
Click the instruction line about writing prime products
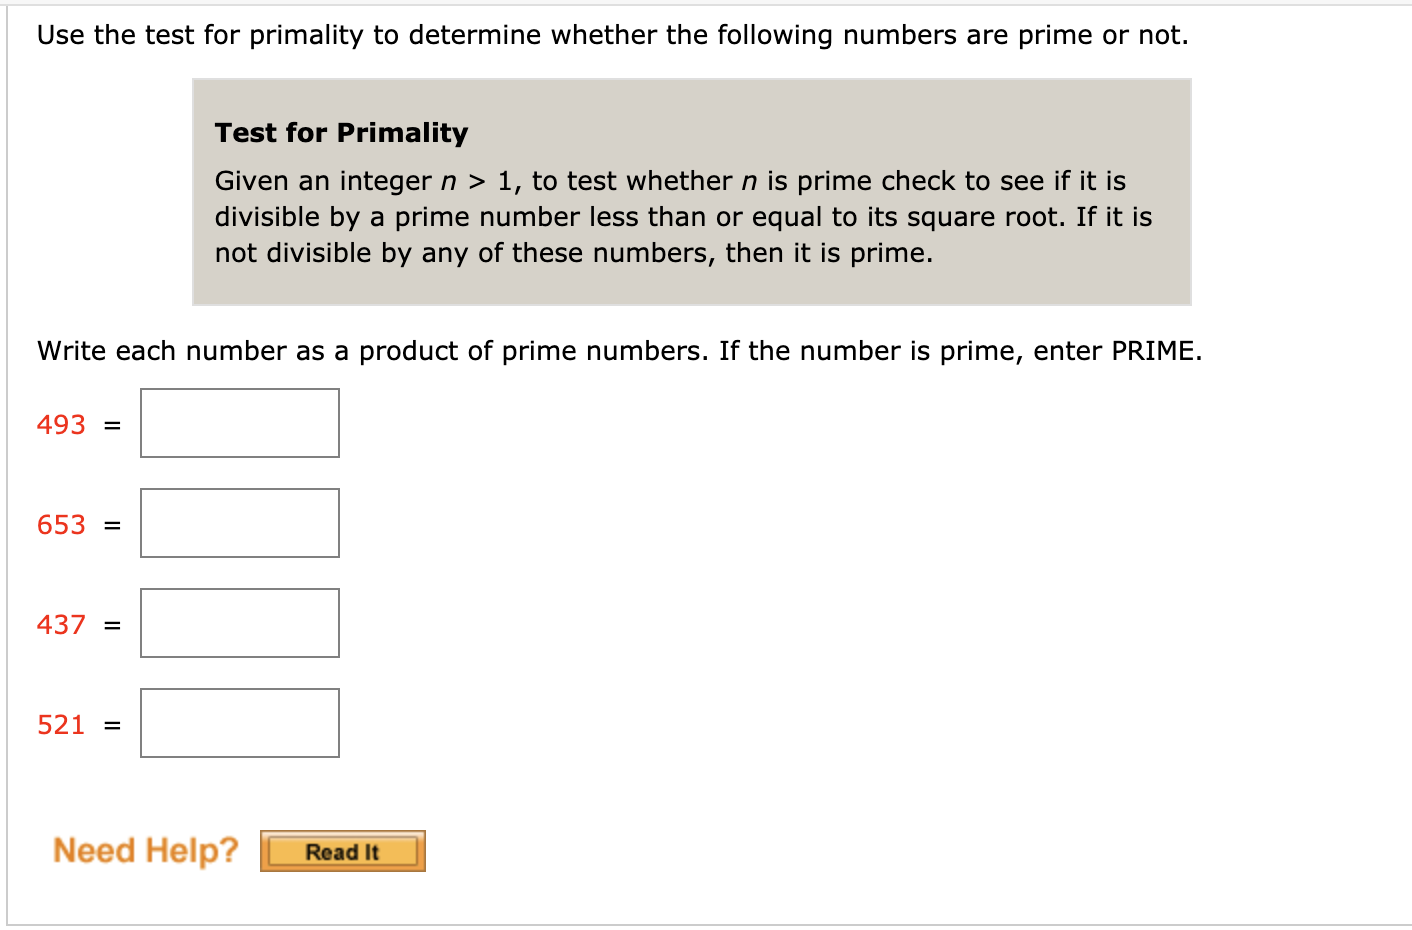[620, 350]
